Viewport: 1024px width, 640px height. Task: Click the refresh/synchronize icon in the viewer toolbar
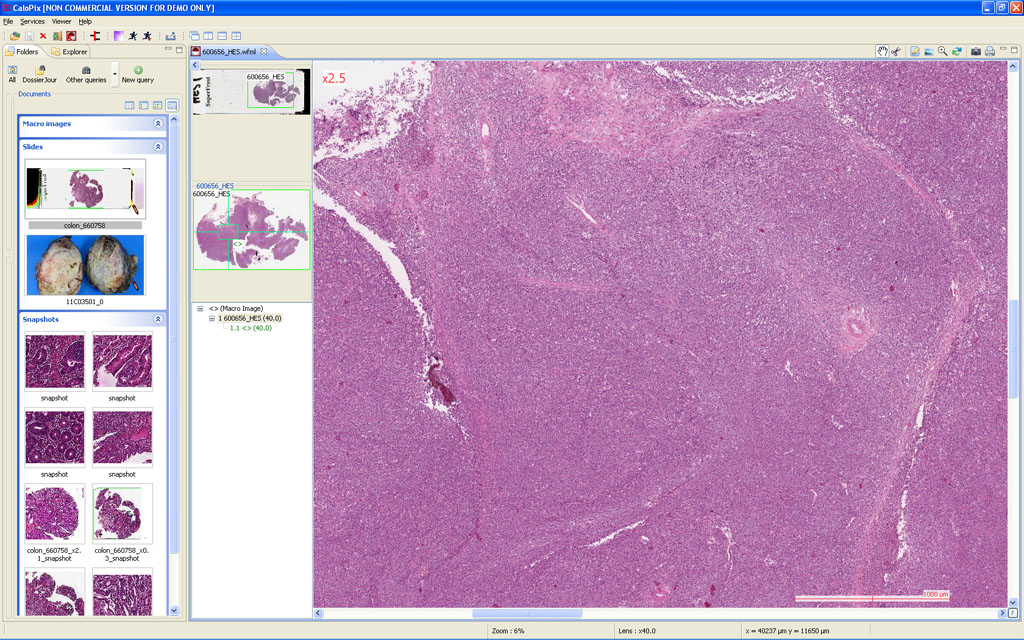click(x=957, y=51)
